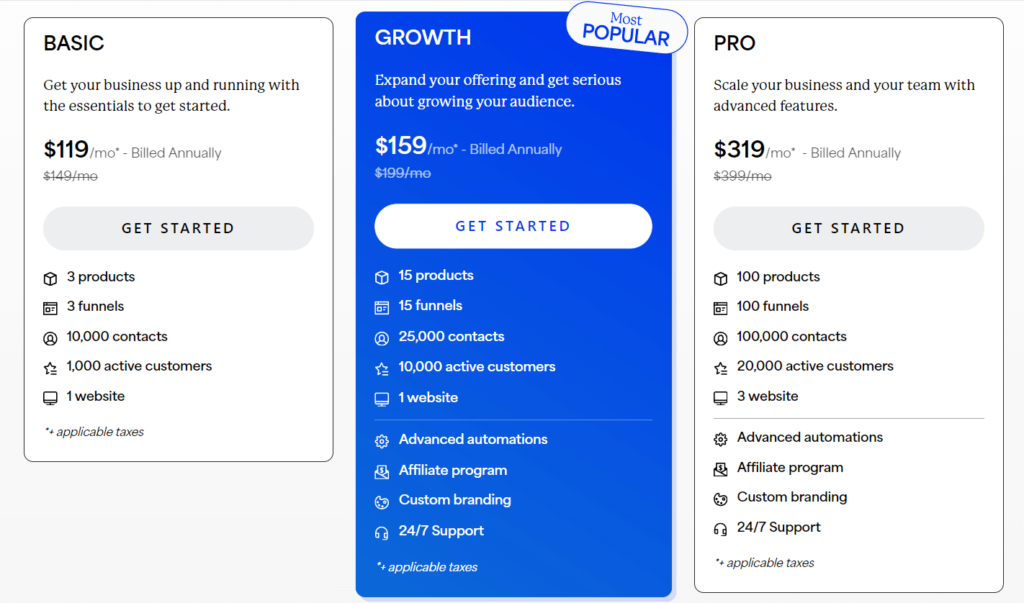Click the 24/7 Support headset icon in PRO
Image resolution: width=1024 pixels, height=603 pixels.
click(720, 528)
